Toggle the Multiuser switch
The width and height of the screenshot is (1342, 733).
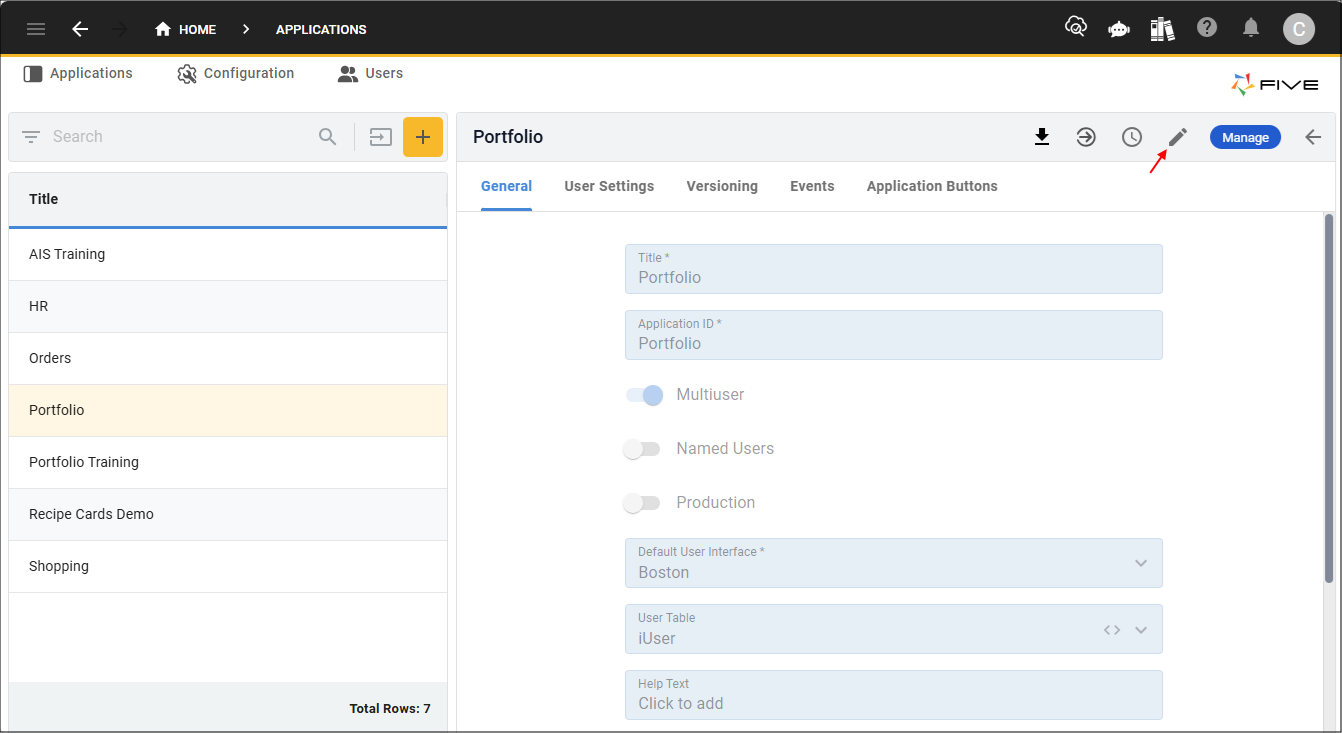(x=644, y=395)
